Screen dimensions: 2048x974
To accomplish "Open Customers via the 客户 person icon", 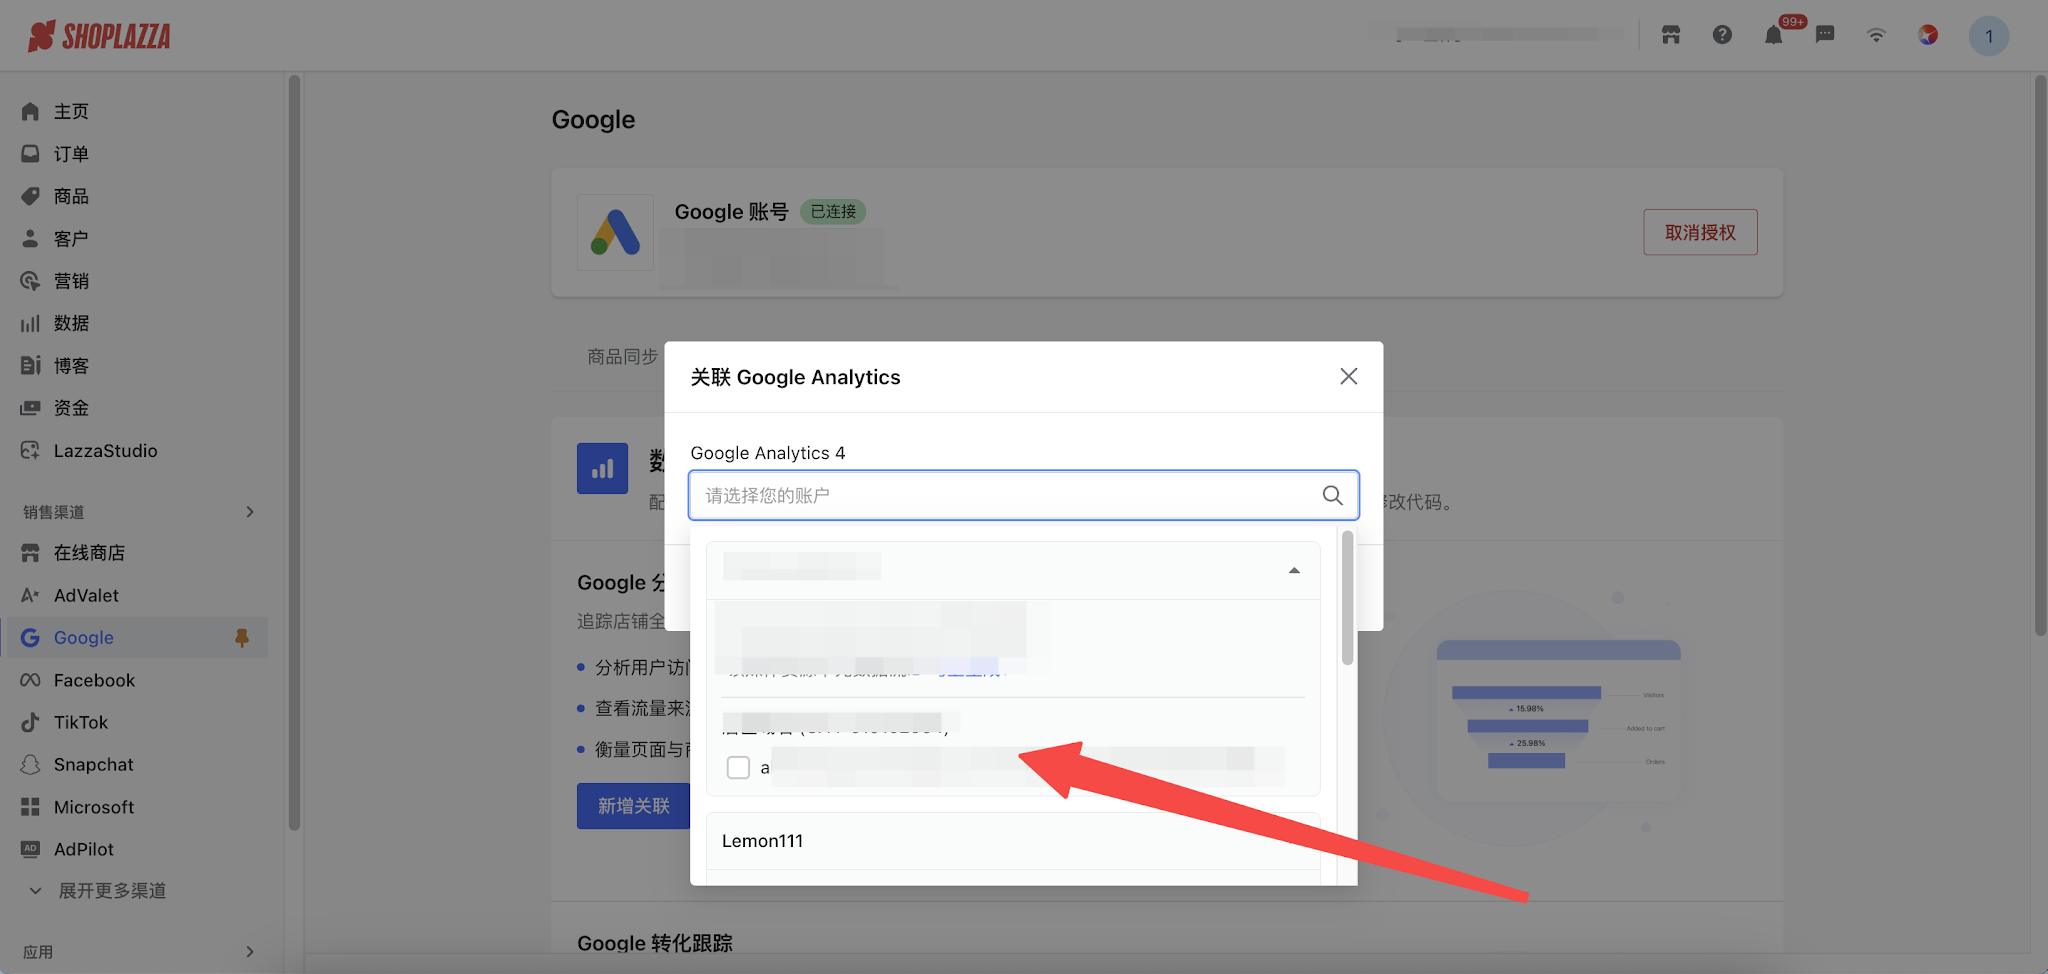I will [x=30, y=238].
